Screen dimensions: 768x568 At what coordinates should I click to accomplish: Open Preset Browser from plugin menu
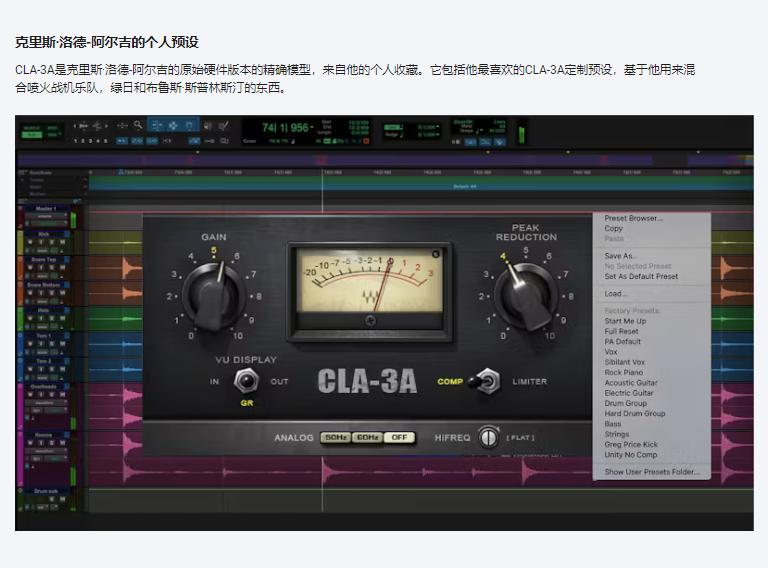(x=633, y=218)
